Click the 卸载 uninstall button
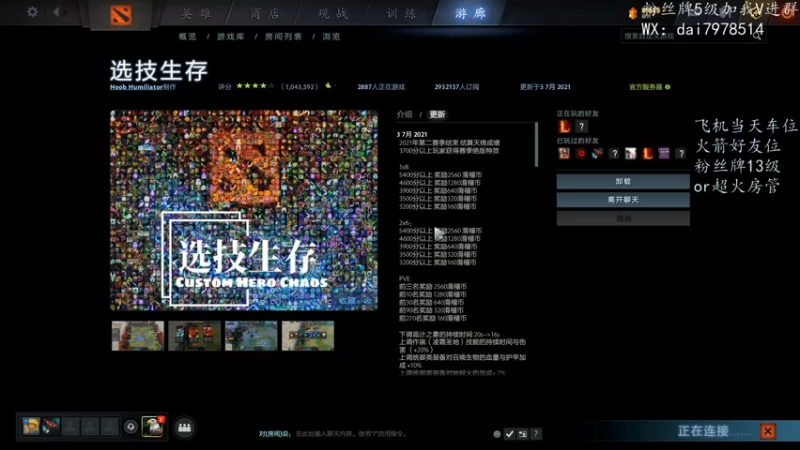This screenshot has width=800, height=450. (x=623, y=182)
